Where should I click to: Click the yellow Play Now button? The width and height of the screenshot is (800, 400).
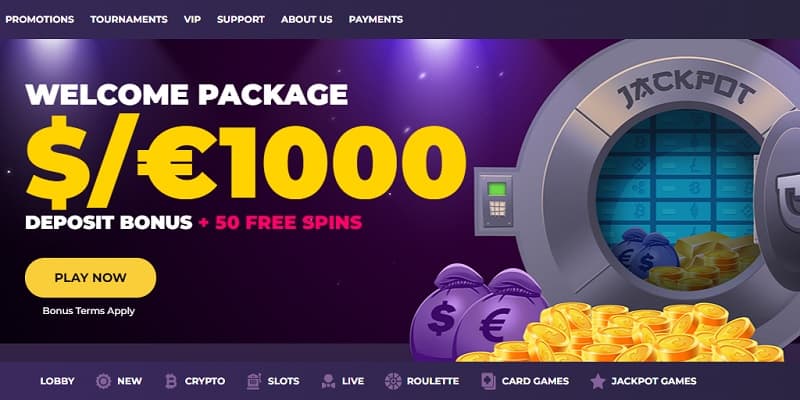90,278
